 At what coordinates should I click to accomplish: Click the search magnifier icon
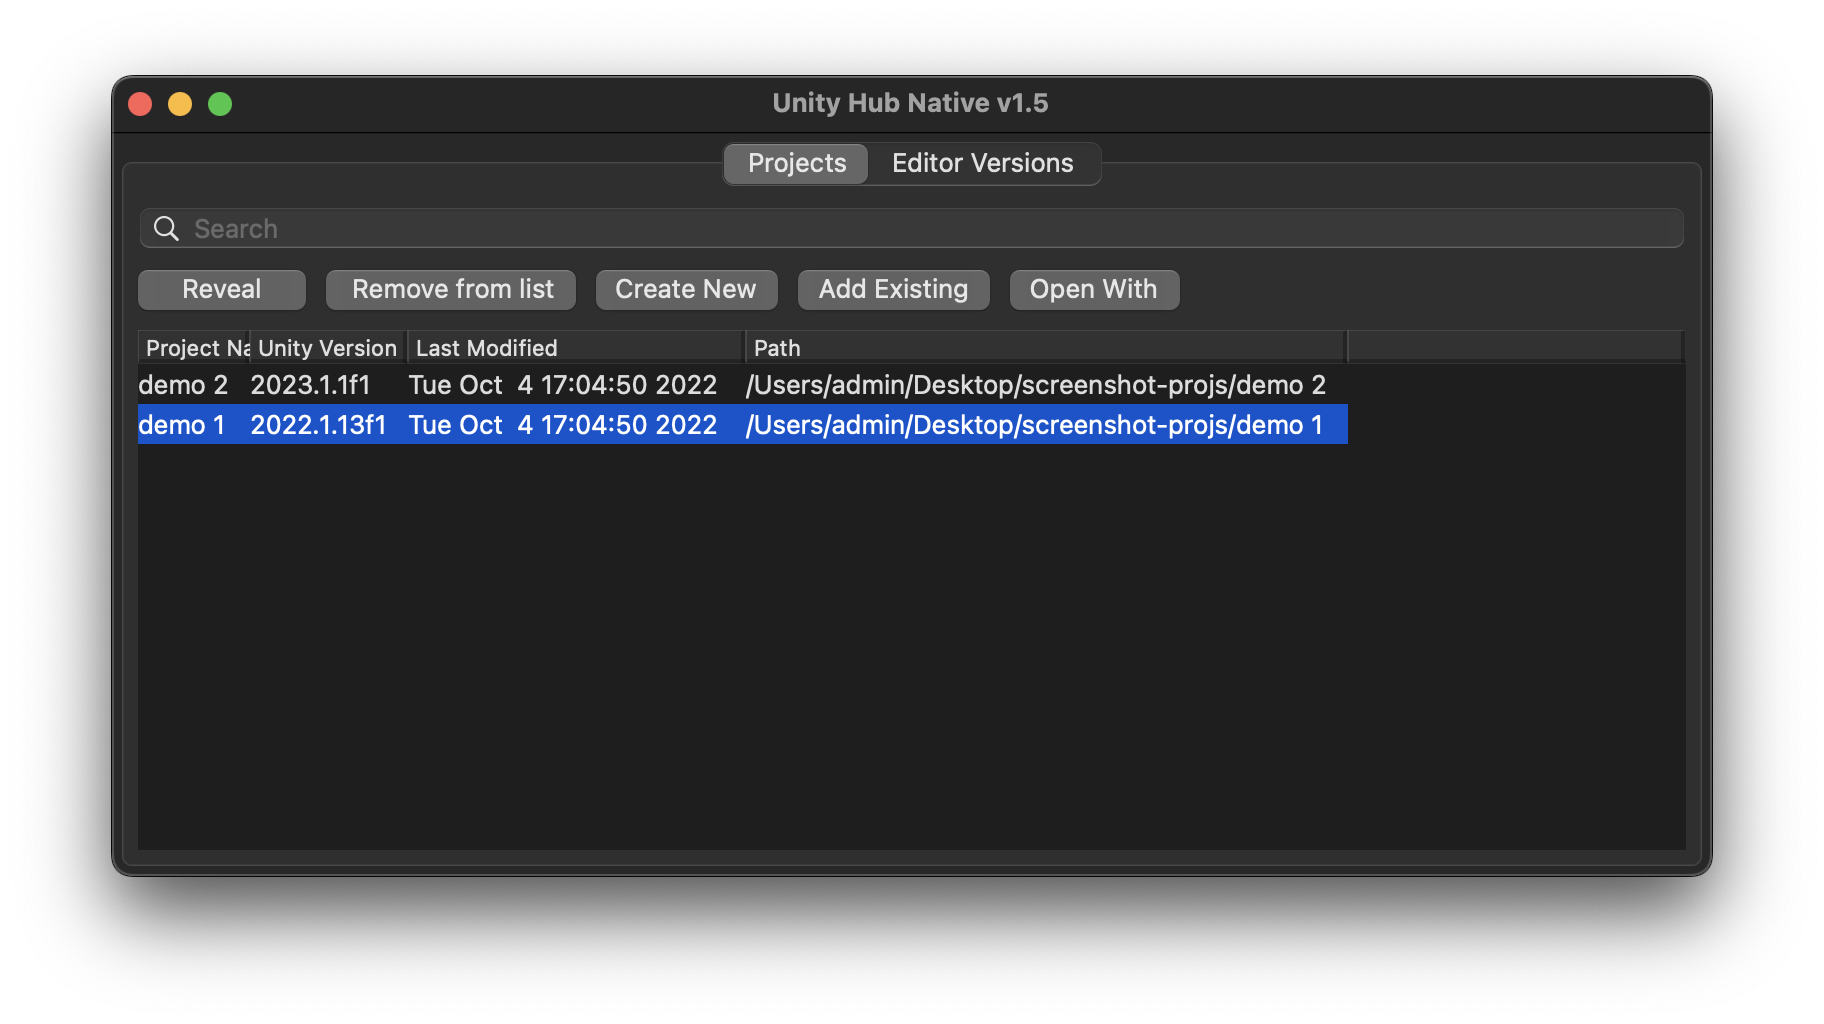tap(165, 228)
